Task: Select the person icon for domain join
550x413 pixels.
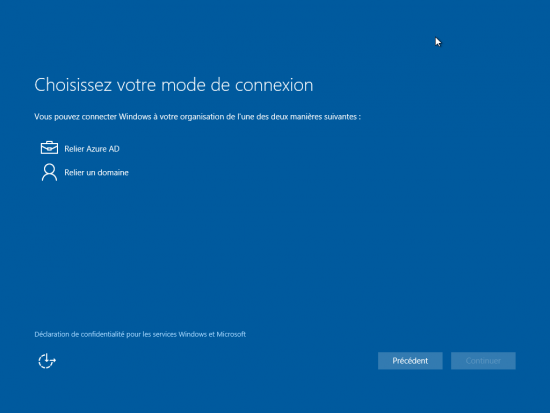Action: pos(49,172)
